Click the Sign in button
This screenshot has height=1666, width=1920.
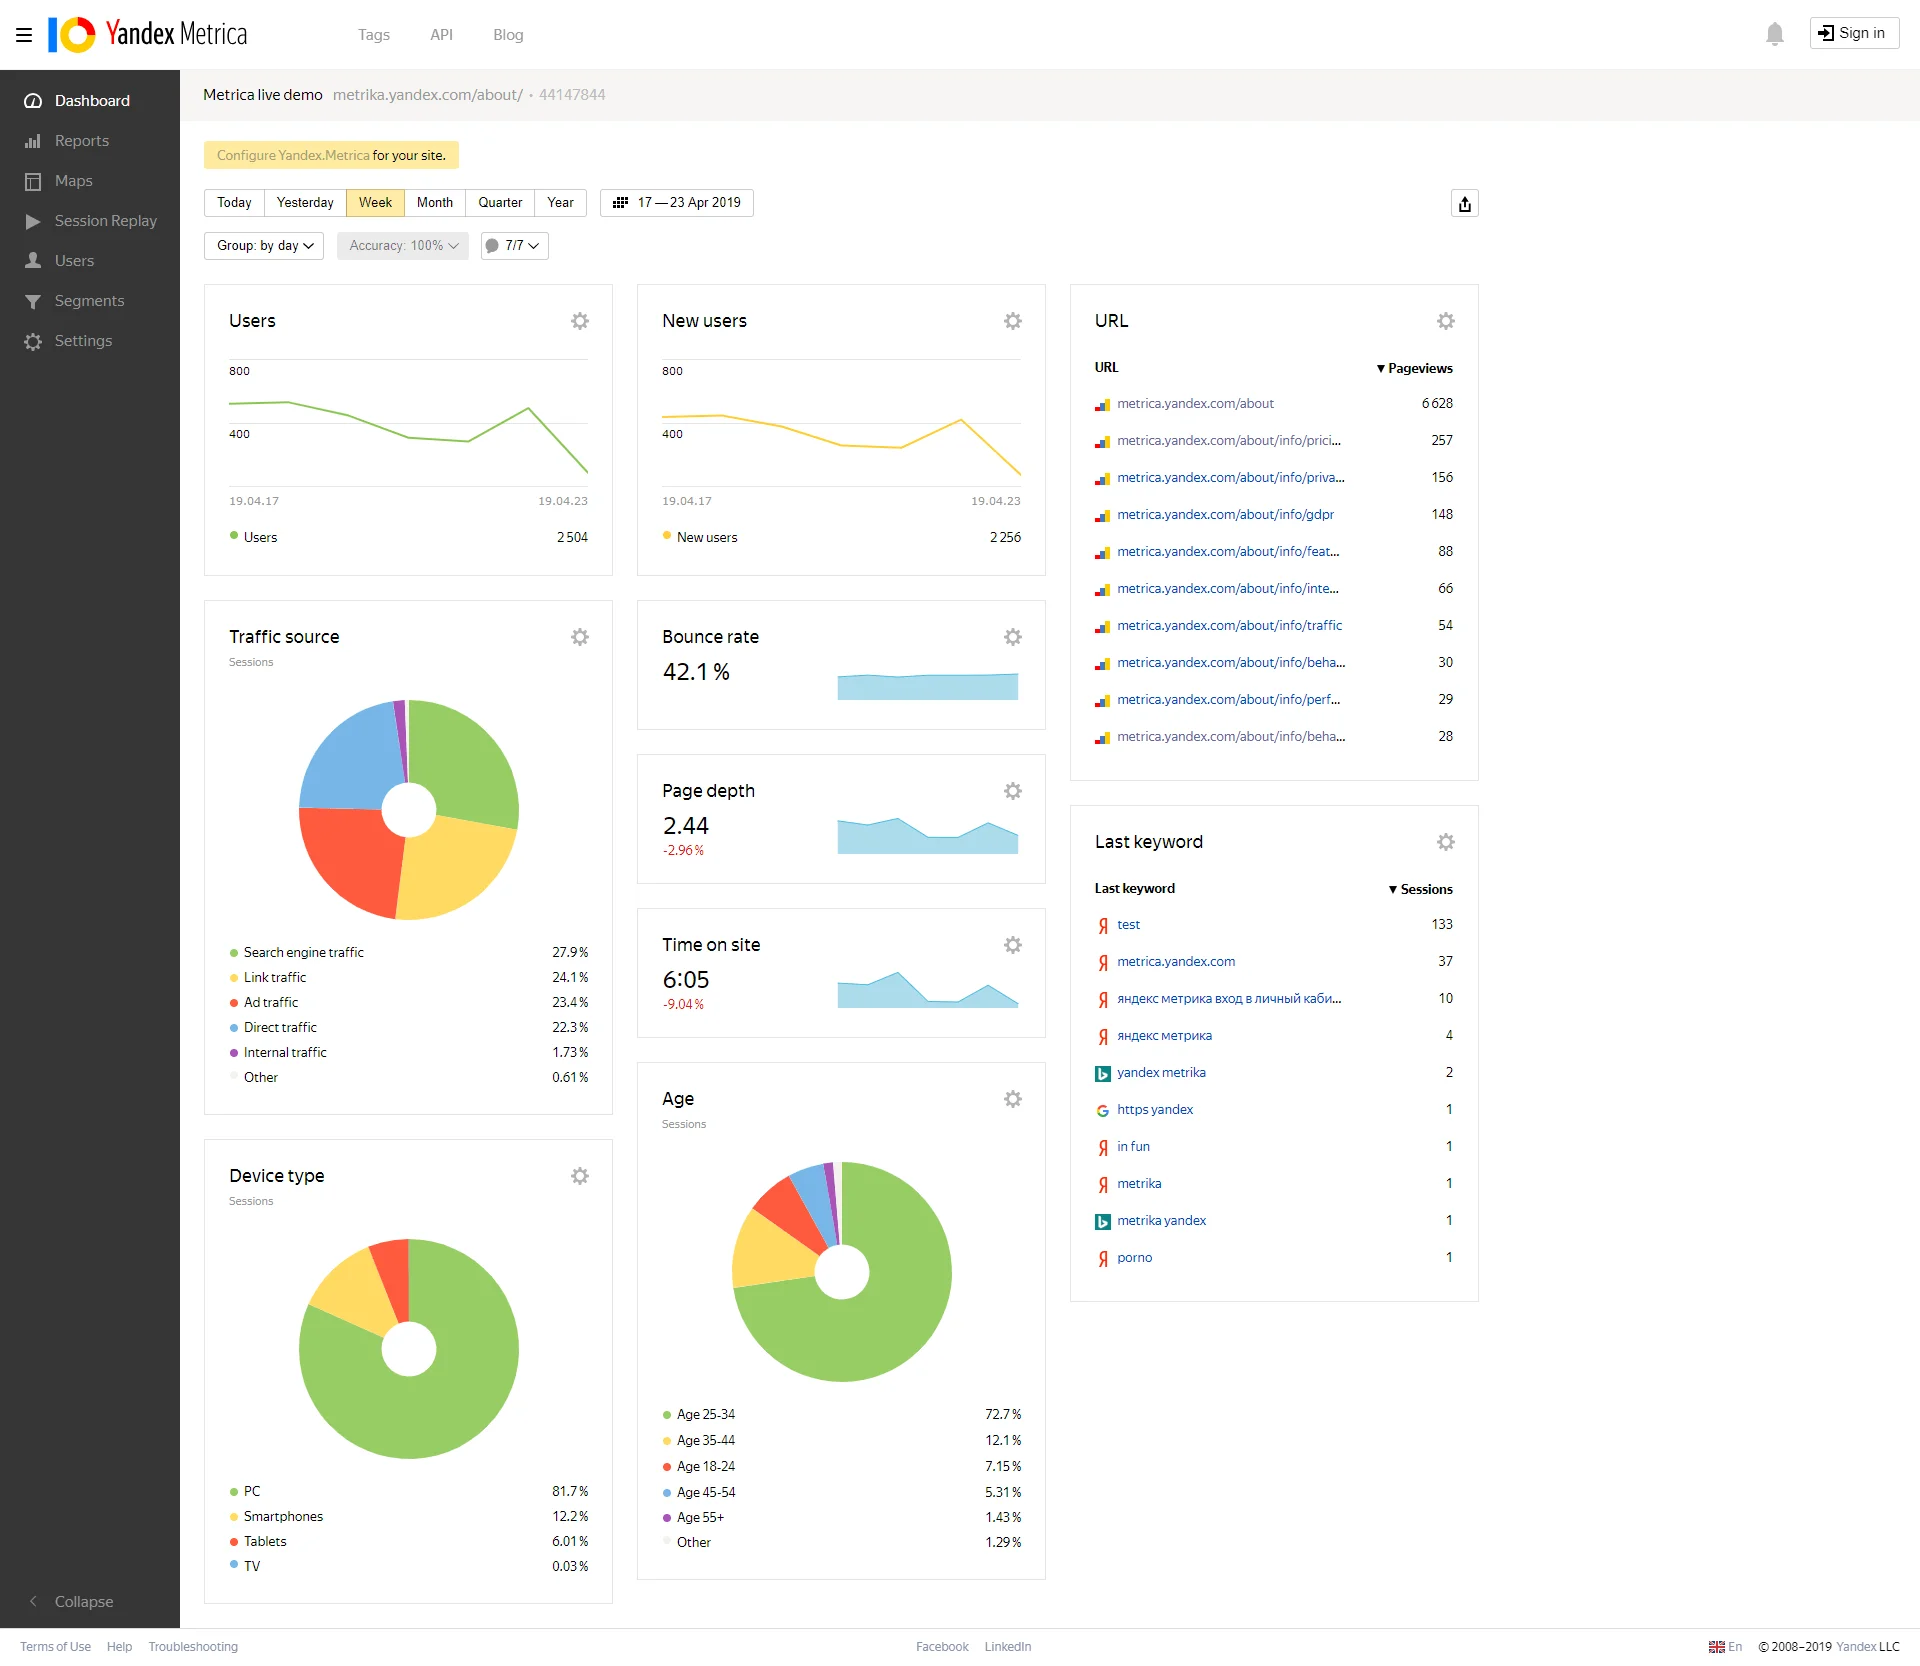(x=1853, y=33)
